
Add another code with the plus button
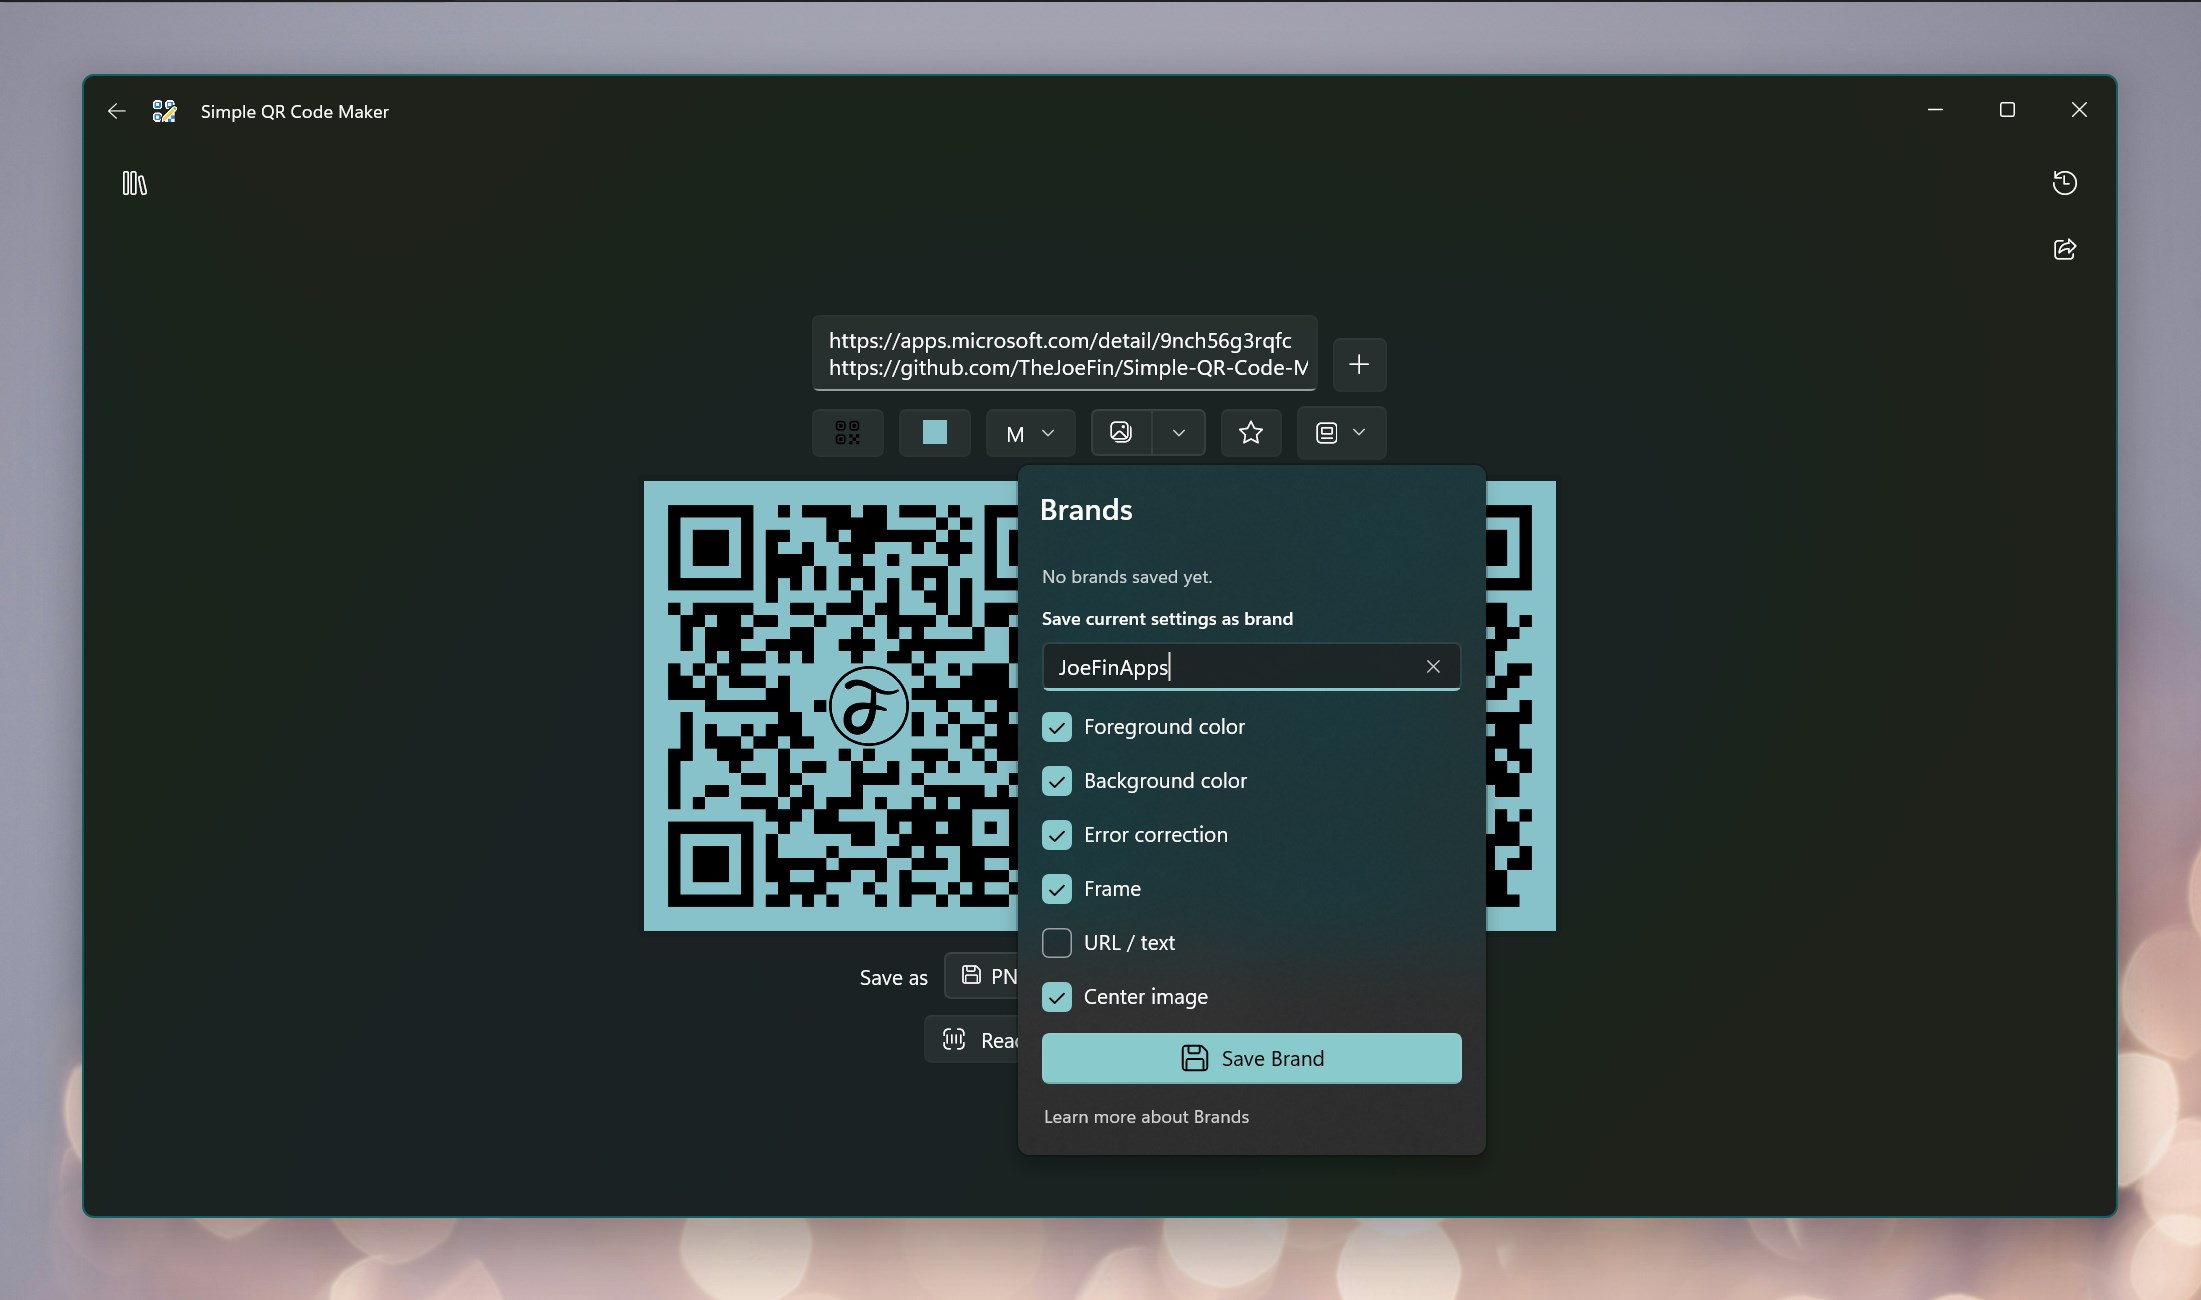(1359, 364)
